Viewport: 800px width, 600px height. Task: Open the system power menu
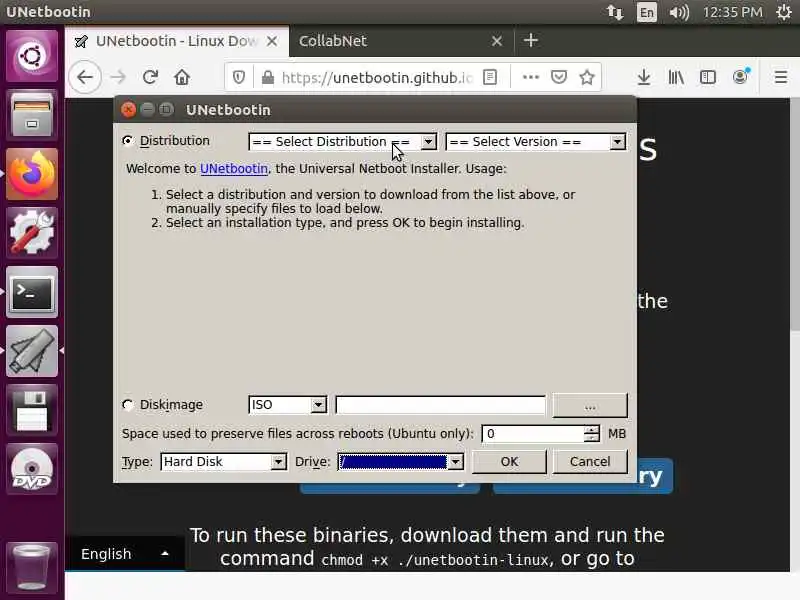[783, 12]
